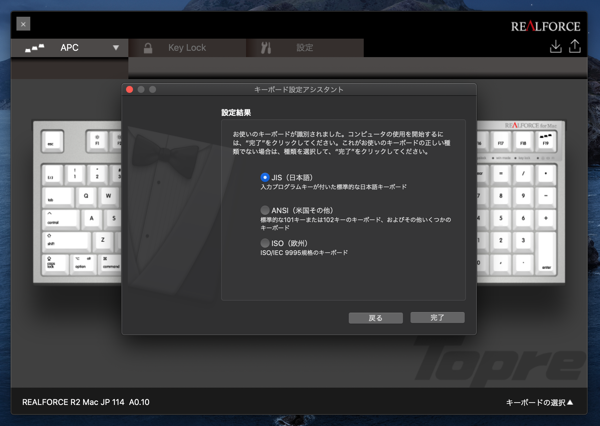600x426 pixels.
Task: Open the キーボードの選択 selector
Action: pyautogui.click(x=540, y=402)
